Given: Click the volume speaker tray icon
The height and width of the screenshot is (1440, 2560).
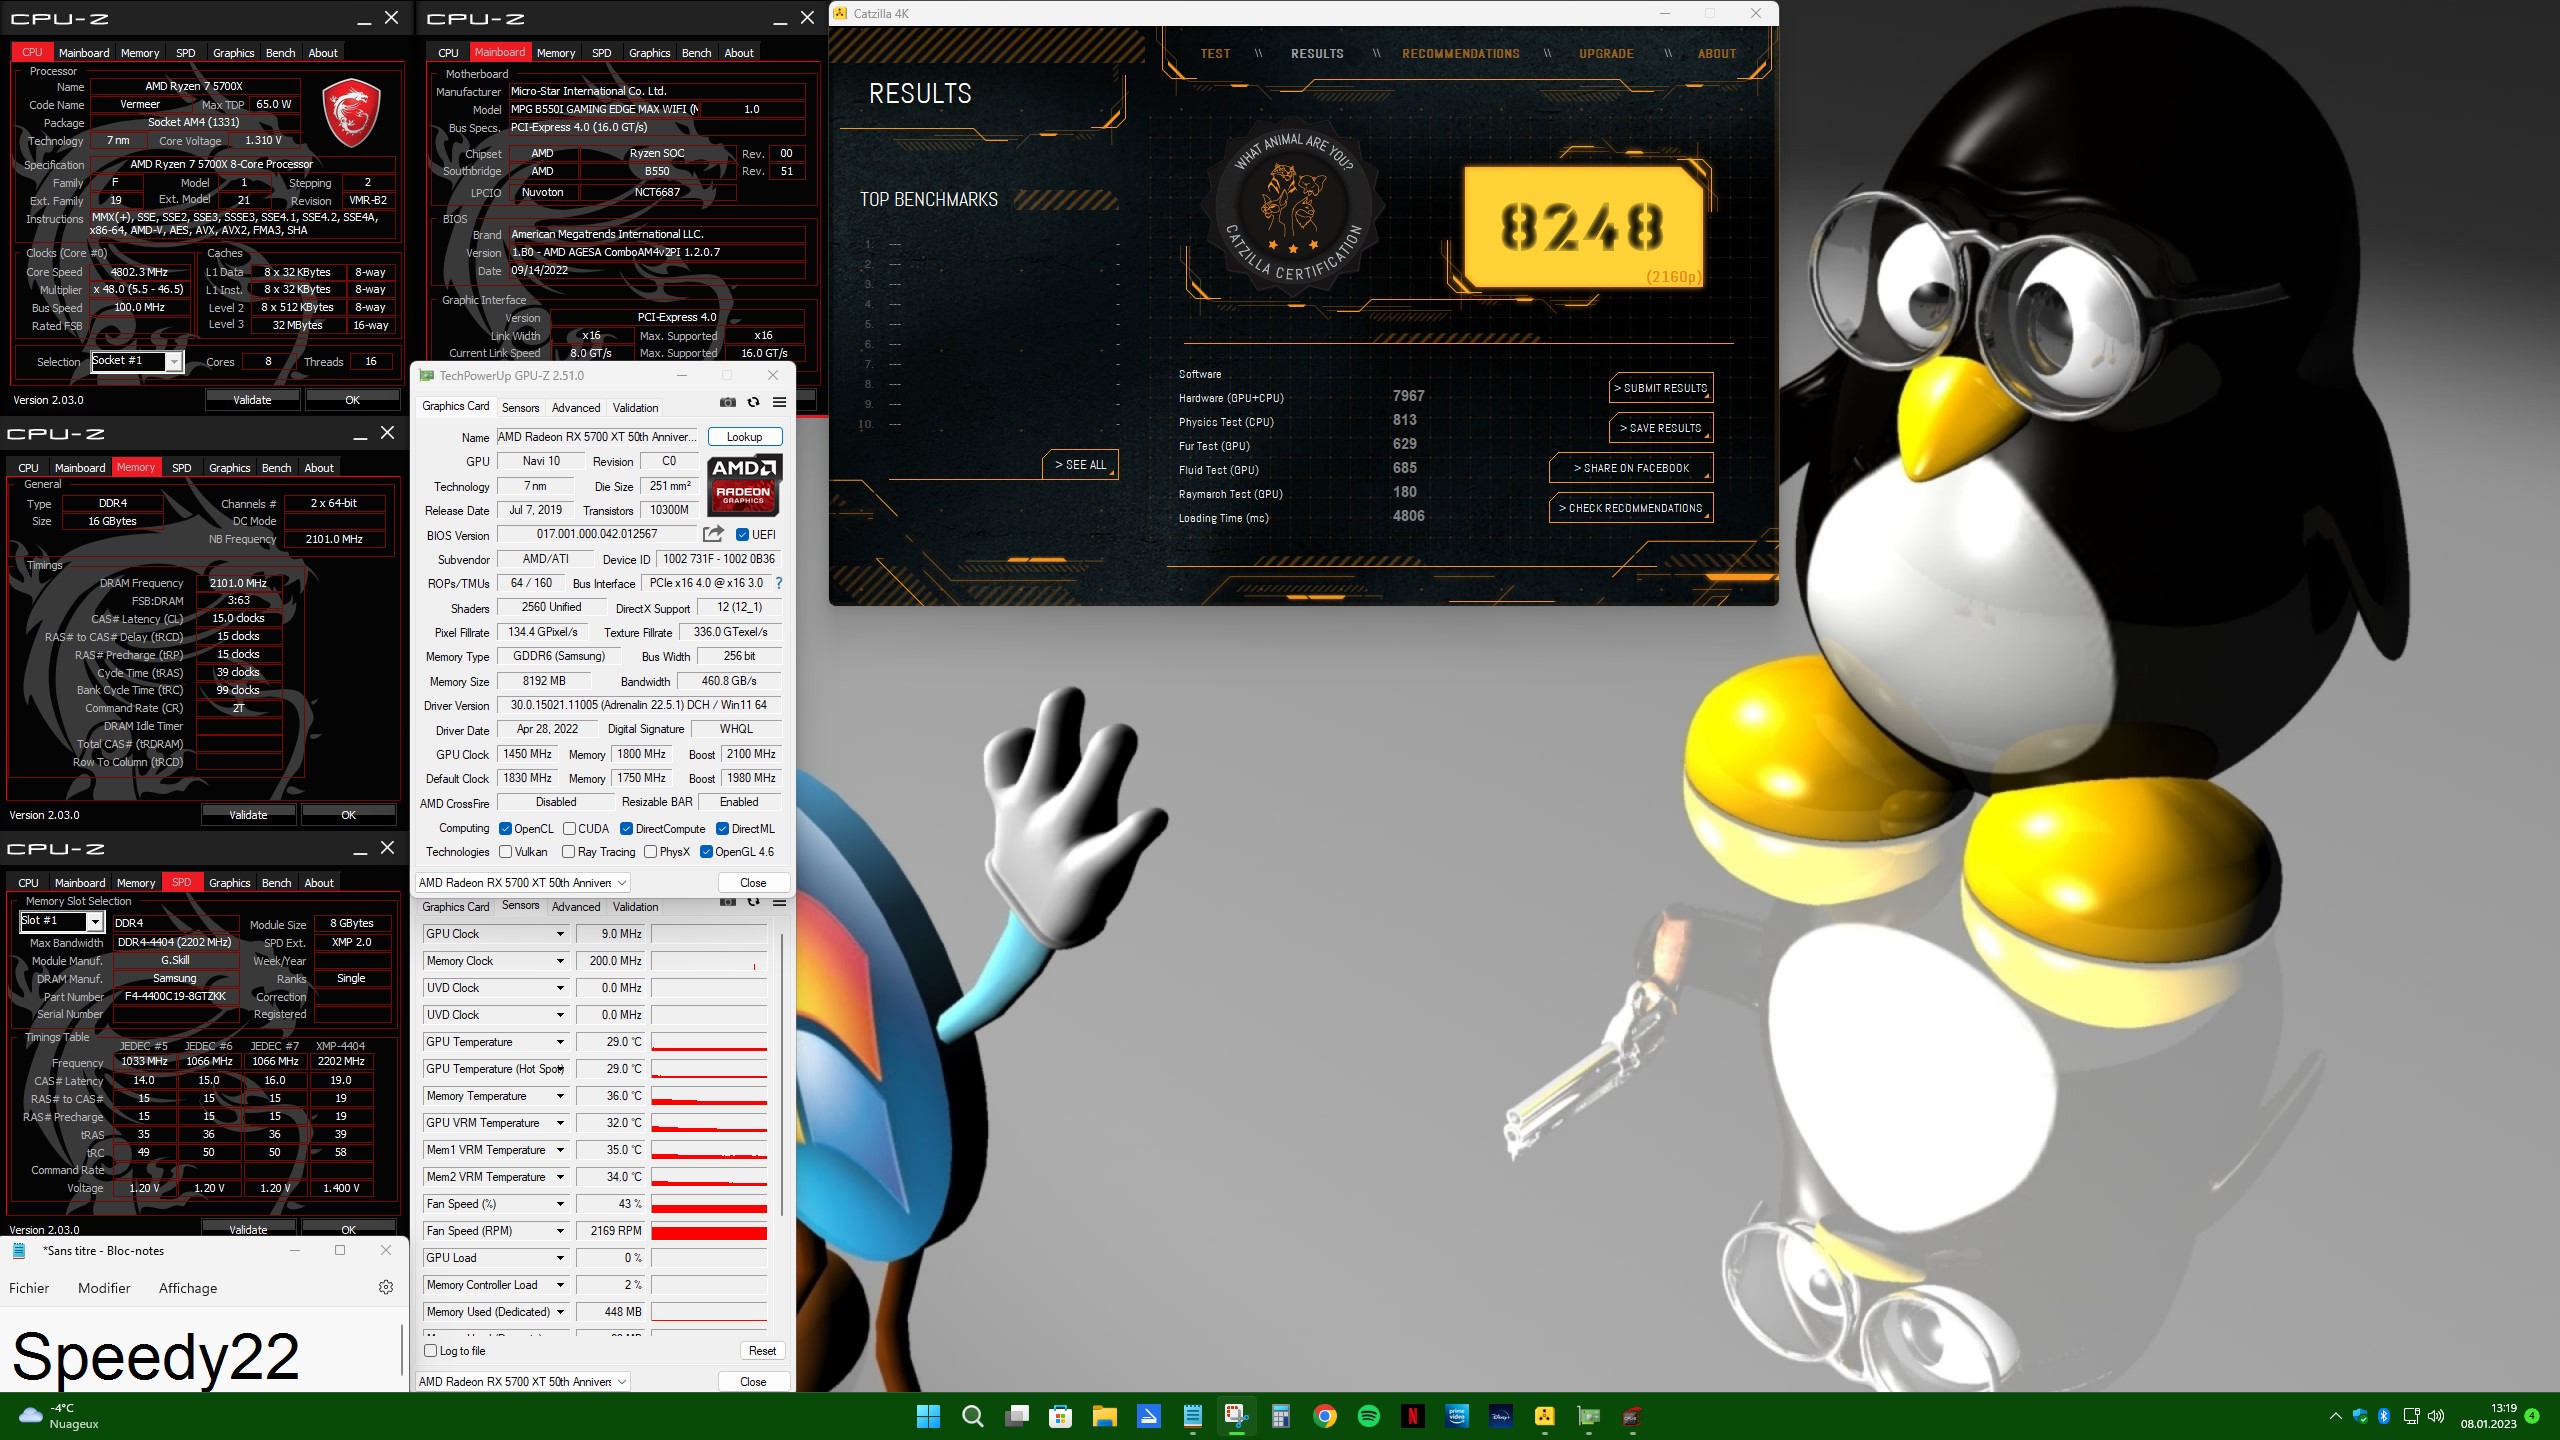Looking at the screenshot, I should pyautogui.click(x=2436, y=1416).
